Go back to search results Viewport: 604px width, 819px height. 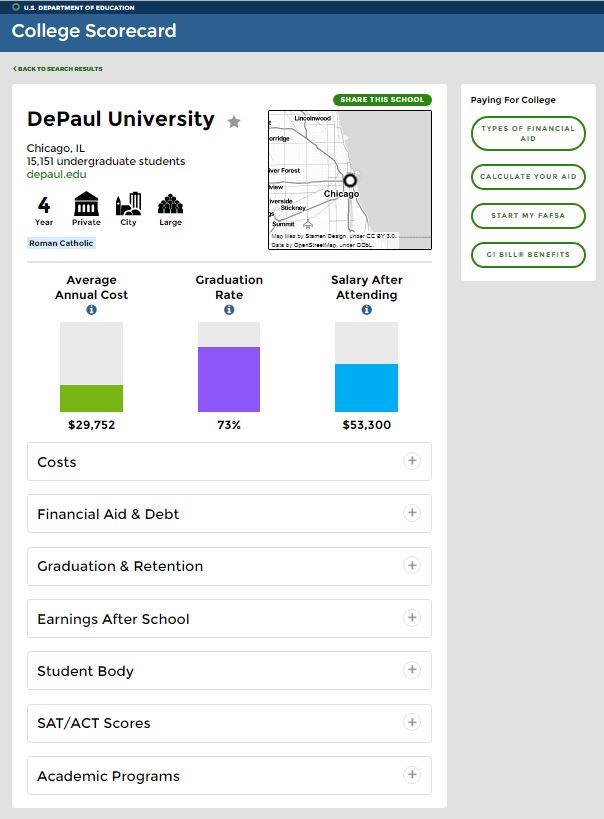click(x=58, y=69)
